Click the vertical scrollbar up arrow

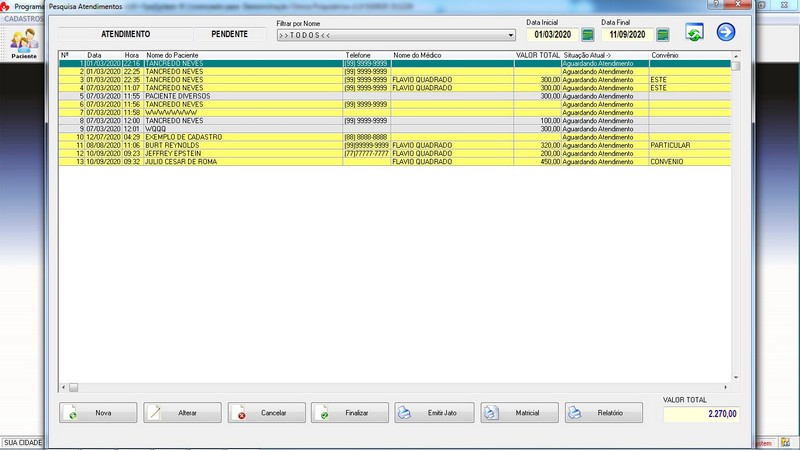click(x=736, y=56)
